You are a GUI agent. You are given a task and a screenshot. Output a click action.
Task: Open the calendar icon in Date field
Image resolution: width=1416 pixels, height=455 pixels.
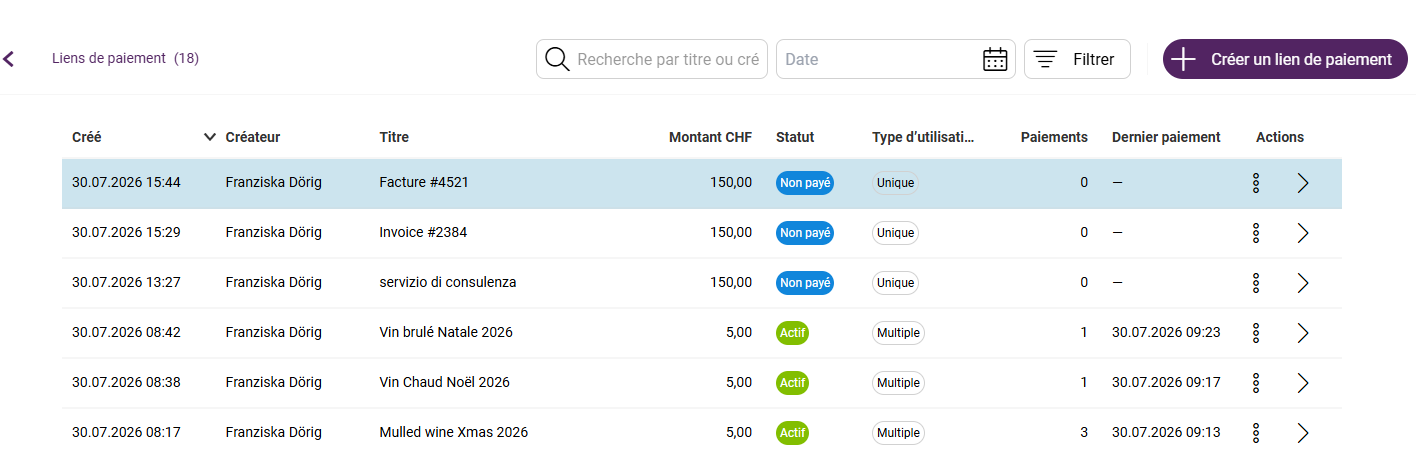[x=995, y=59]
